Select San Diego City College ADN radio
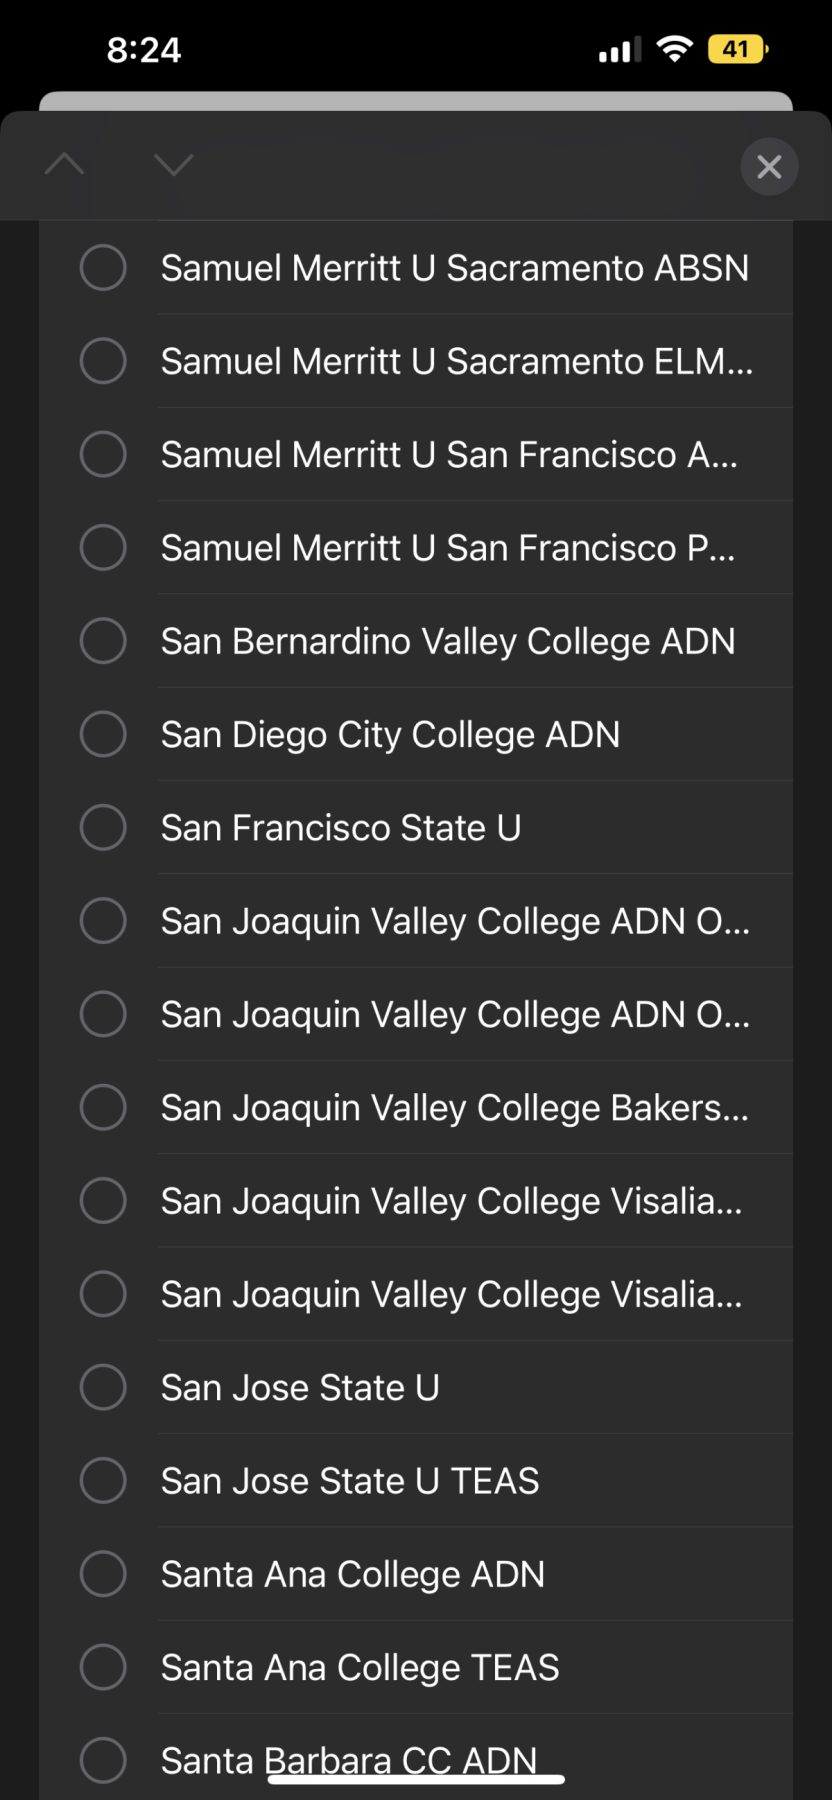Screen dimensions: 832x1800 (103, 734)
